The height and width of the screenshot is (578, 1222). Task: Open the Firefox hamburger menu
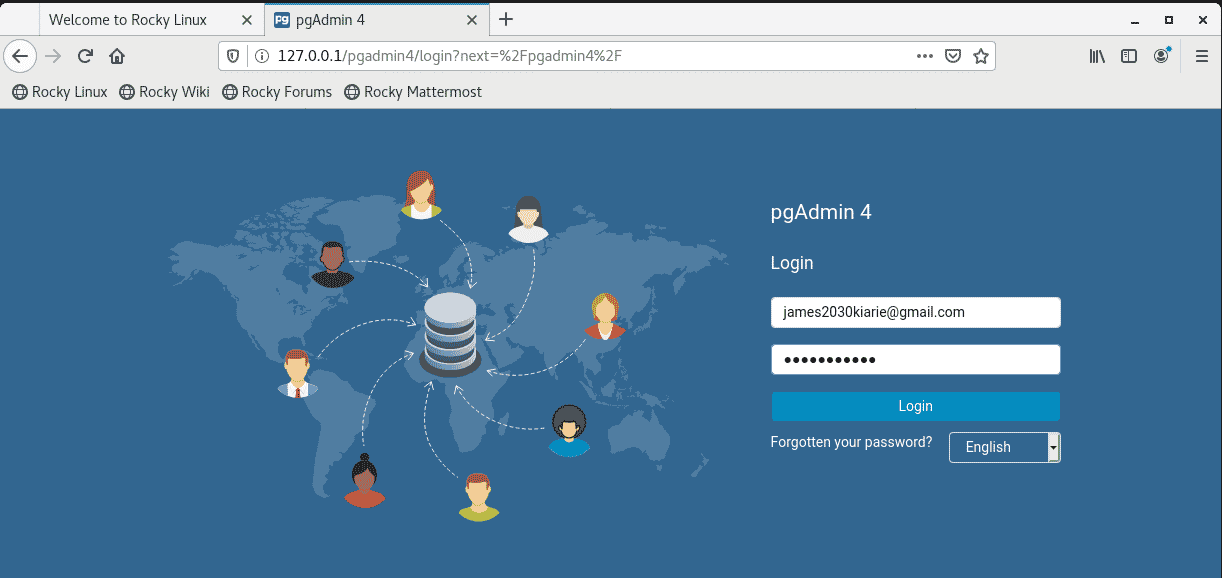(1202, 56)
